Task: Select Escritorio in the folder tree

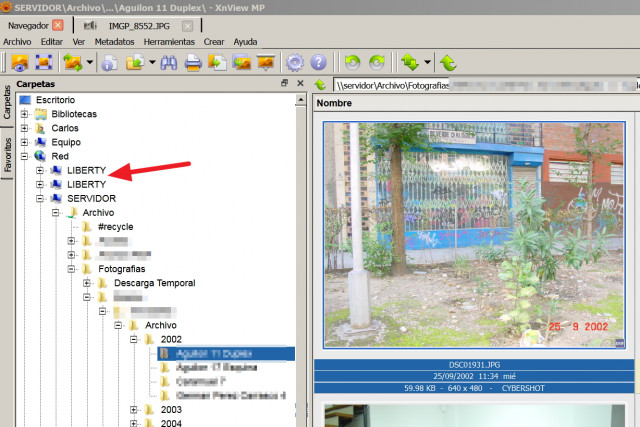Action: pyautogui.click(x=55, y=100)
